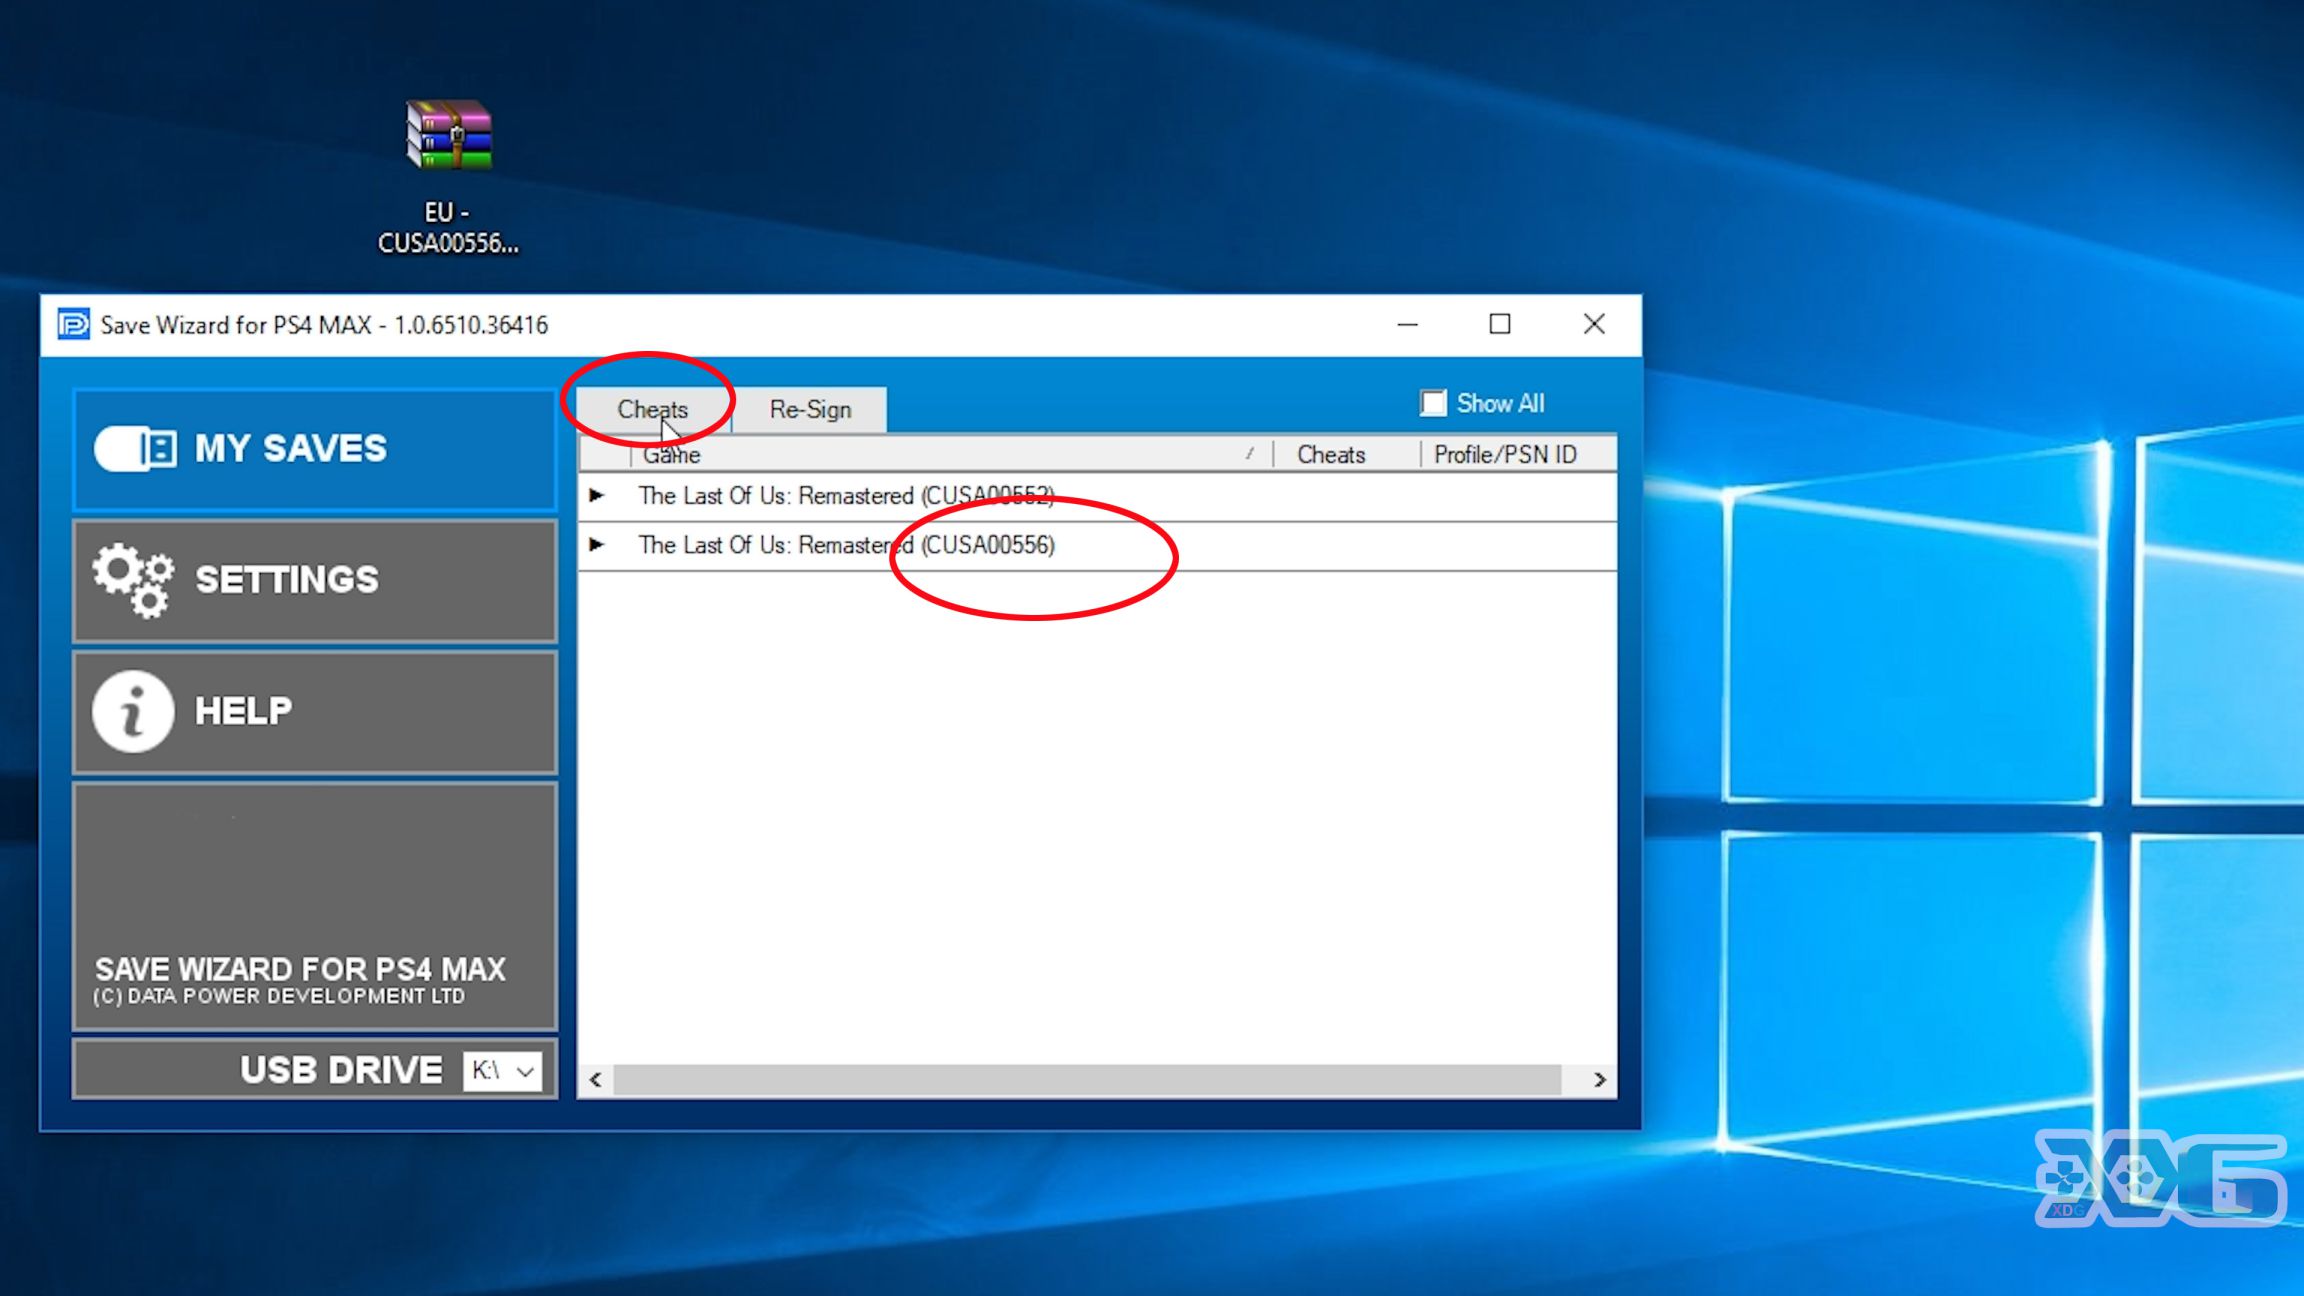Open the USB DRIVE K:\ dropdown

(503, 1070)
